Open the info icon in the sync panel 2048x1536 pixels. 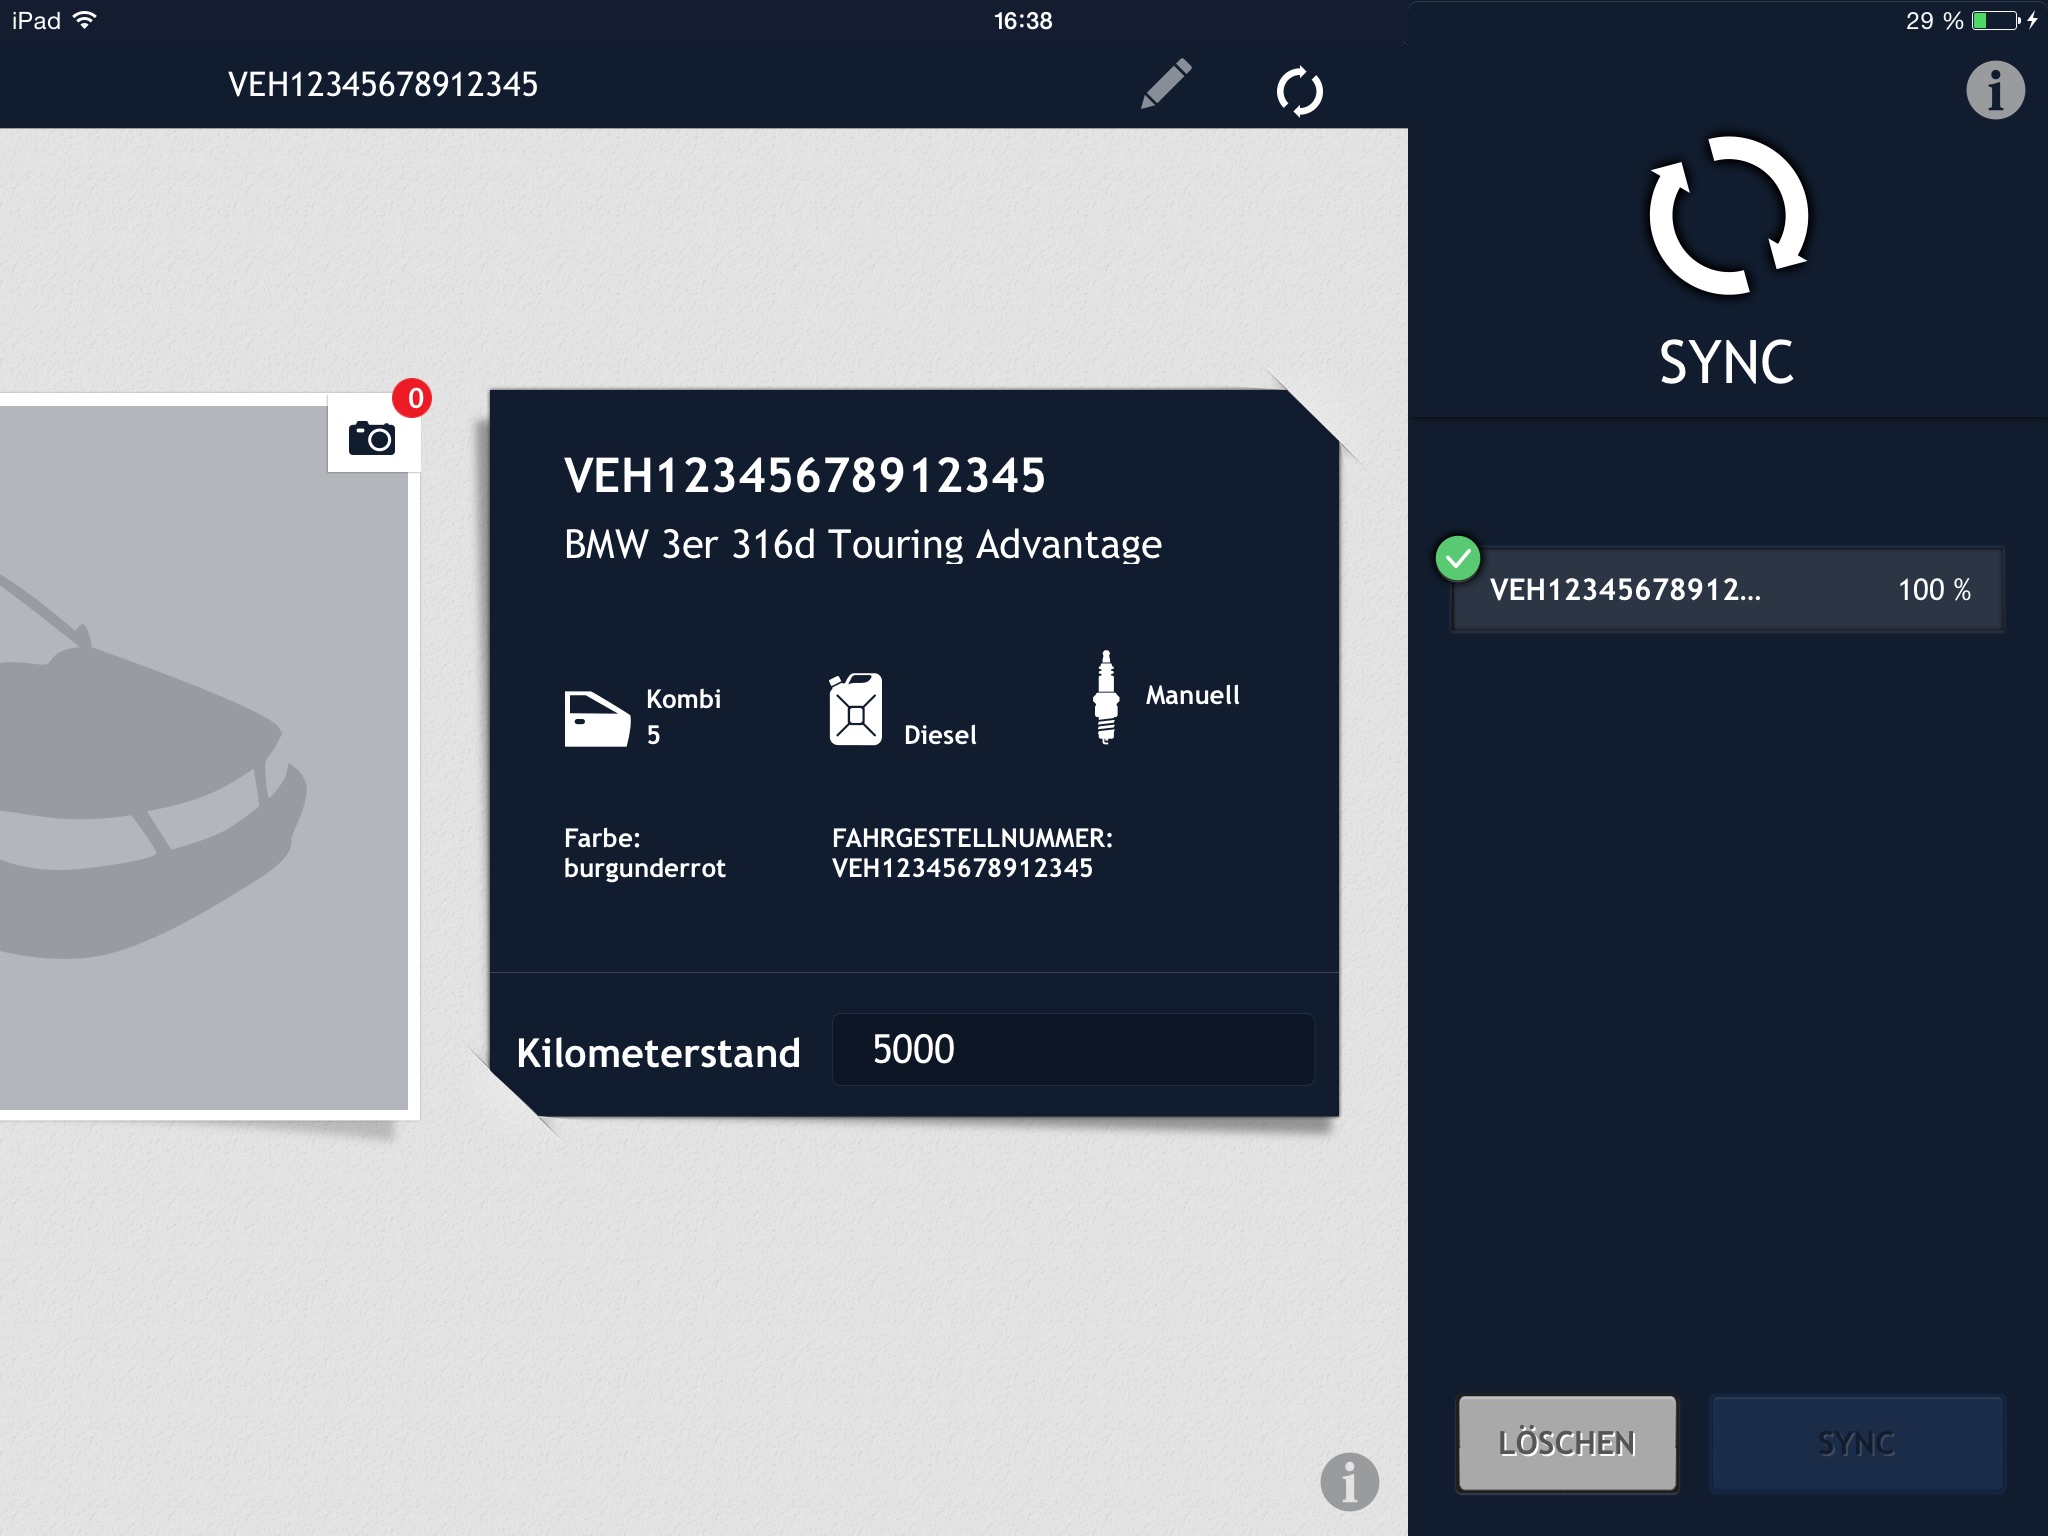point(1995,91)
